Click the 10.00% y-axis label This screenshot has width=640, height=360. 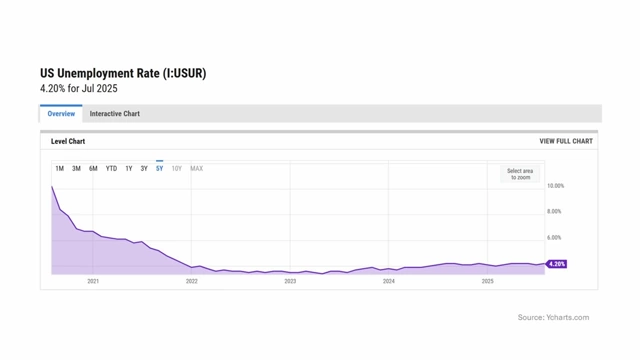click(556, 186)
